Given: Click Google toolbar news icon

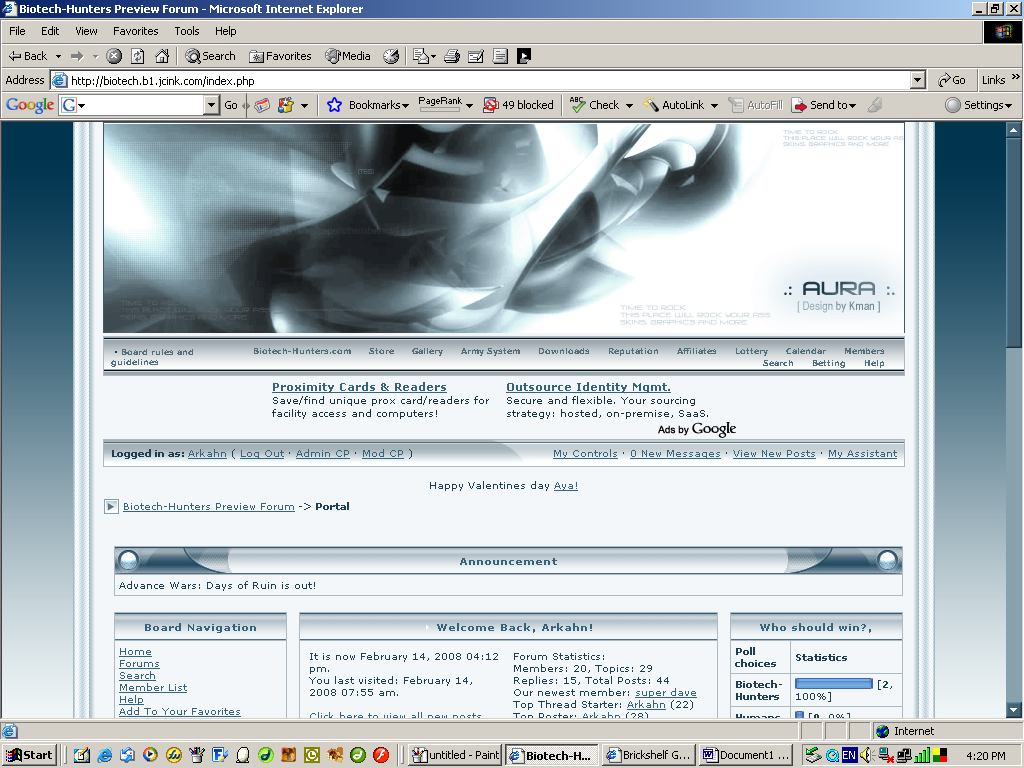Looking at the screenshot, I should click(263, 104).
